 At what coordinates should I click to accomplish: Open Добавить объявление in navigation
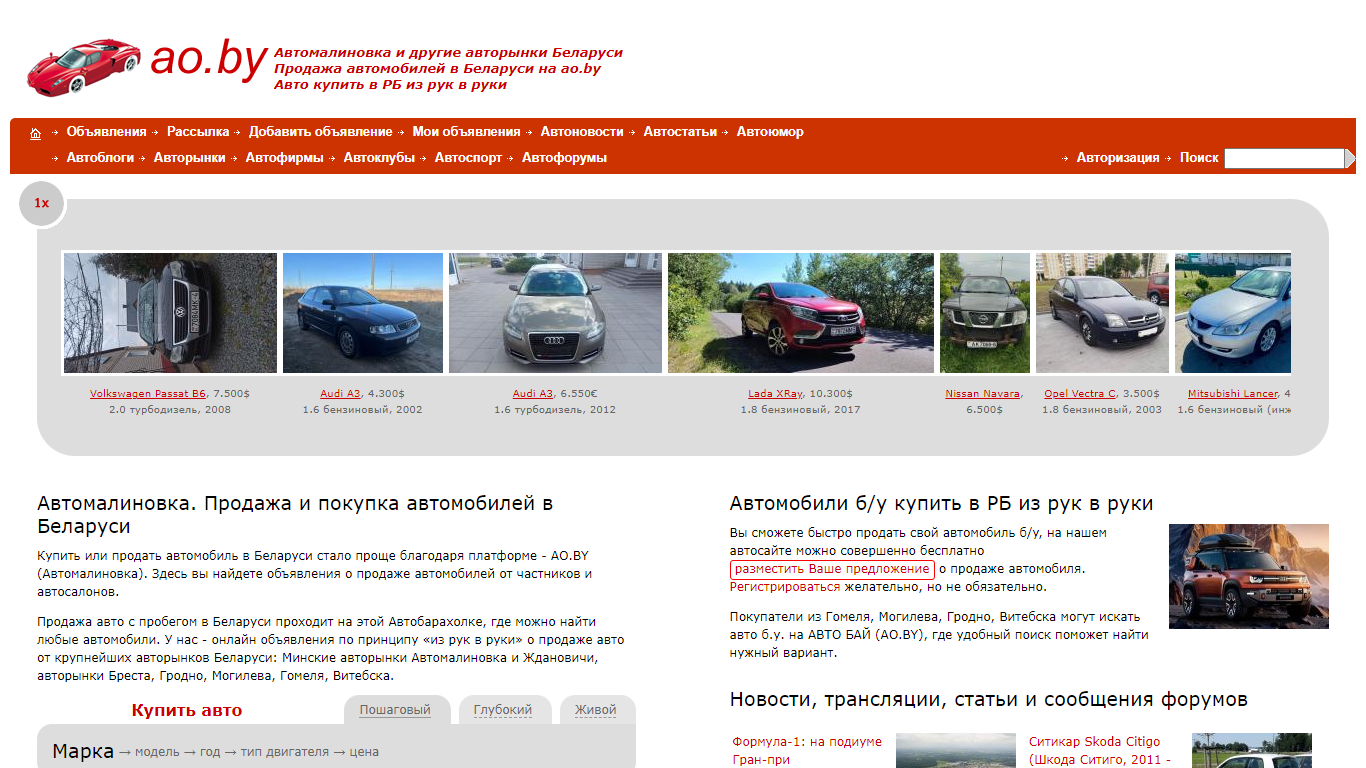pos(320,132)
